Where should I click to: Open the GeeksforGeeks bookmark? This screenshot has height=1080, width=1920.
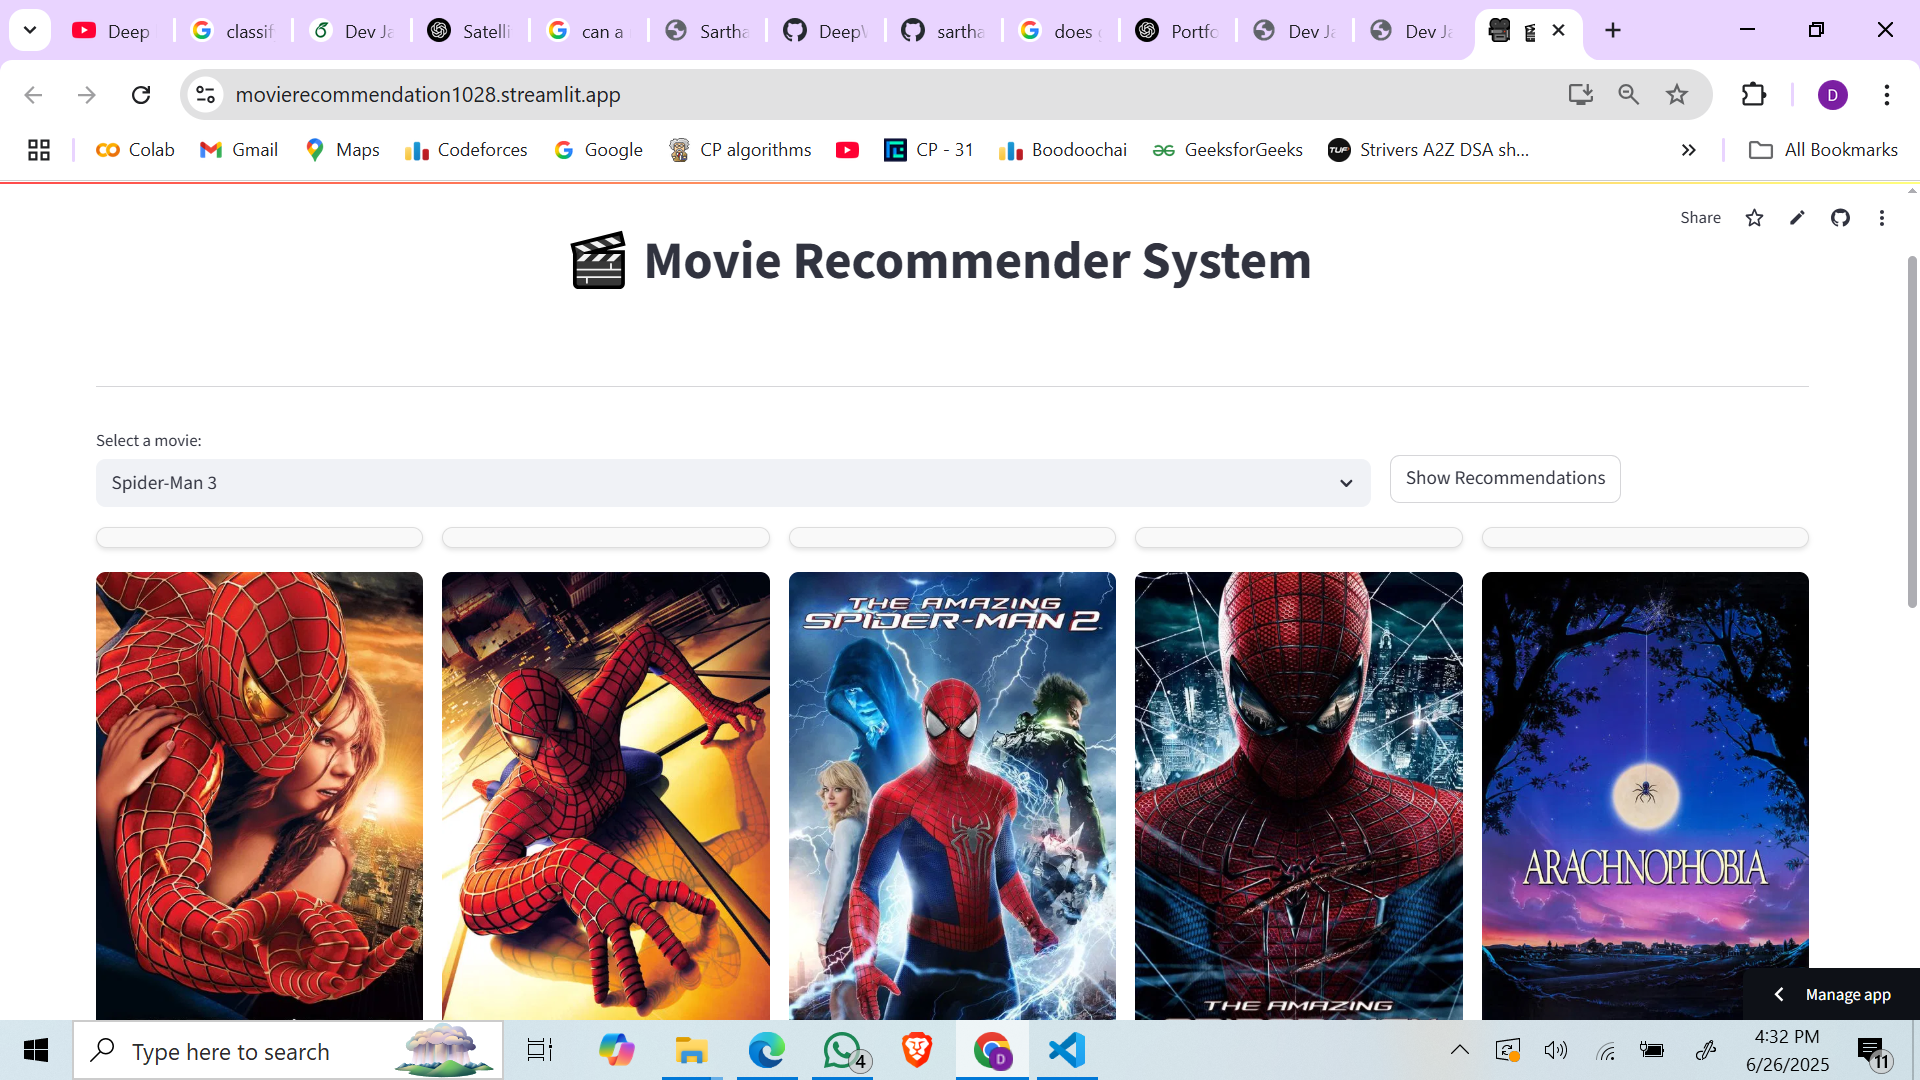point(1228,150)
